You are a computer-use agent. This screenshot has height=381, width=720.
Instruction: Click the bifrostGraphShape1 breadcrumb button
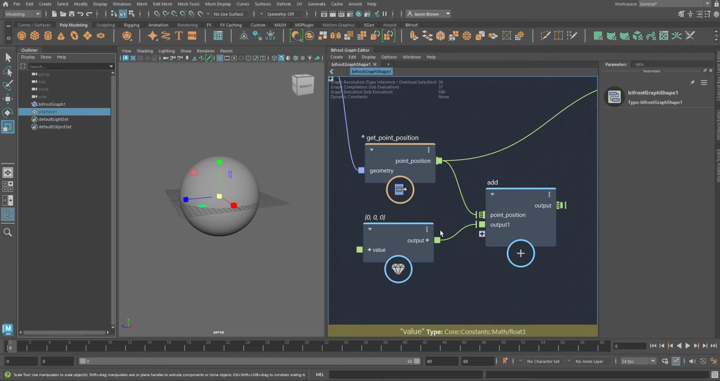371,72
